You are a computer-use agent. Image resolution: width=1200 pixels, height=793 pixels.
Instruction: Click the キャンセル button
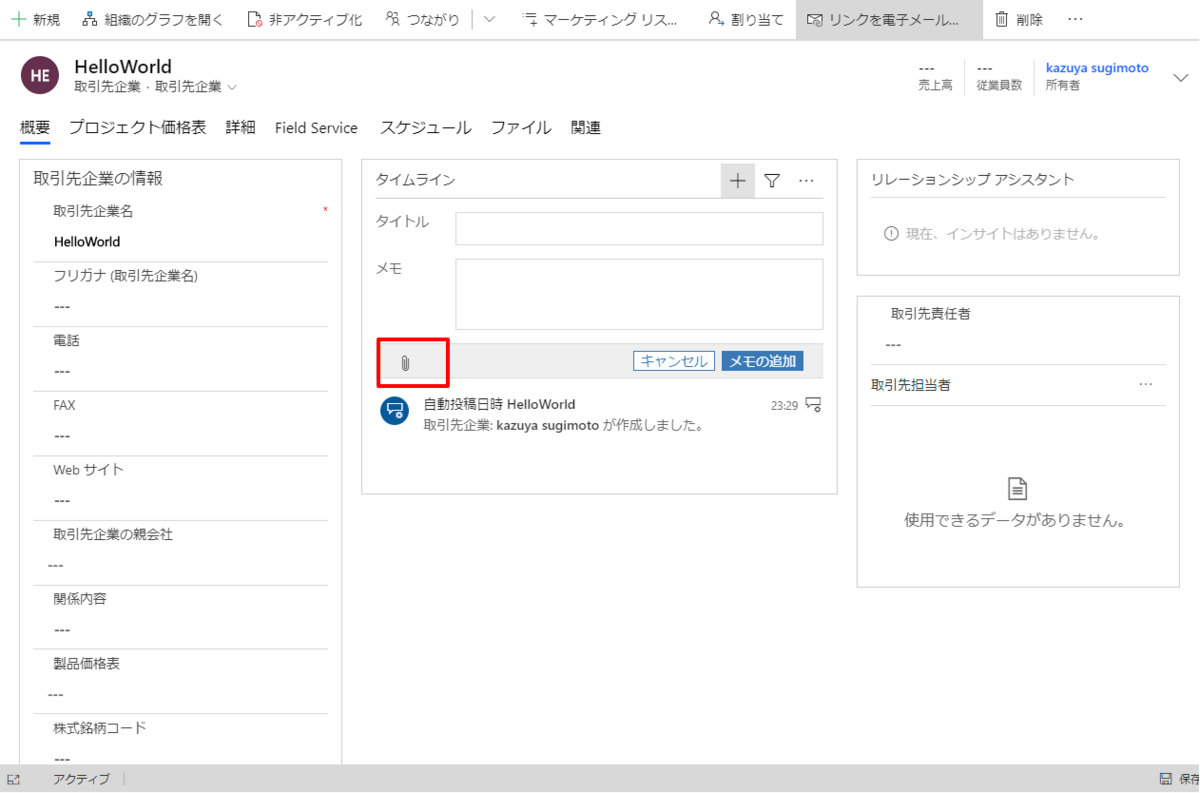[673, 362]
